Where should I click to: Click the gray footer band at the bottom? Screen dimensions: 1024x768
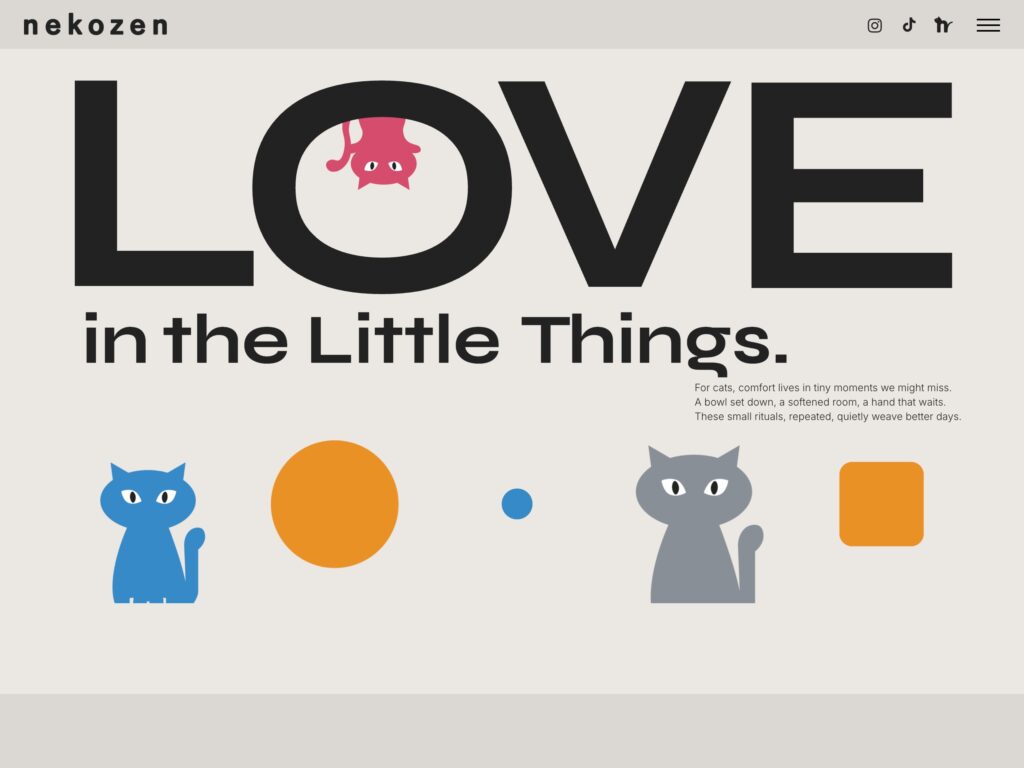512,731
